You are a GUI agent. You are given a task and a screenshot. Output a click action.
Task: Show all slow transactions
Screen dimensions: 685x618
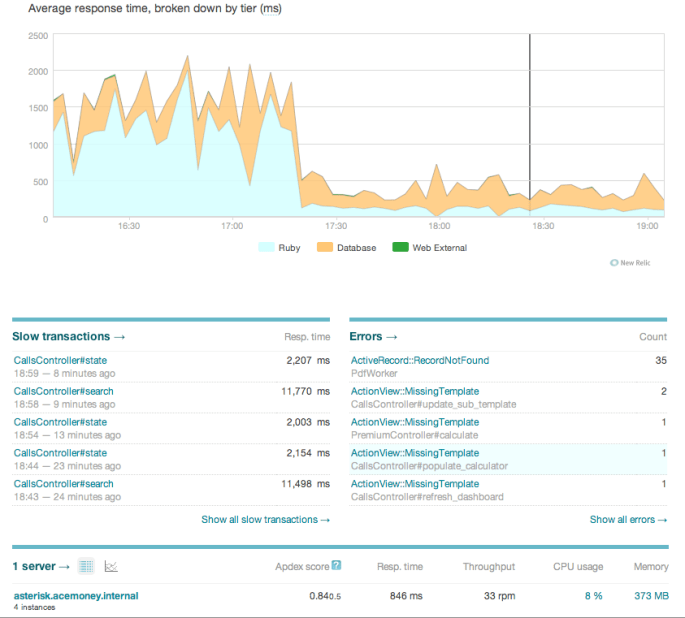coord(265,520)
